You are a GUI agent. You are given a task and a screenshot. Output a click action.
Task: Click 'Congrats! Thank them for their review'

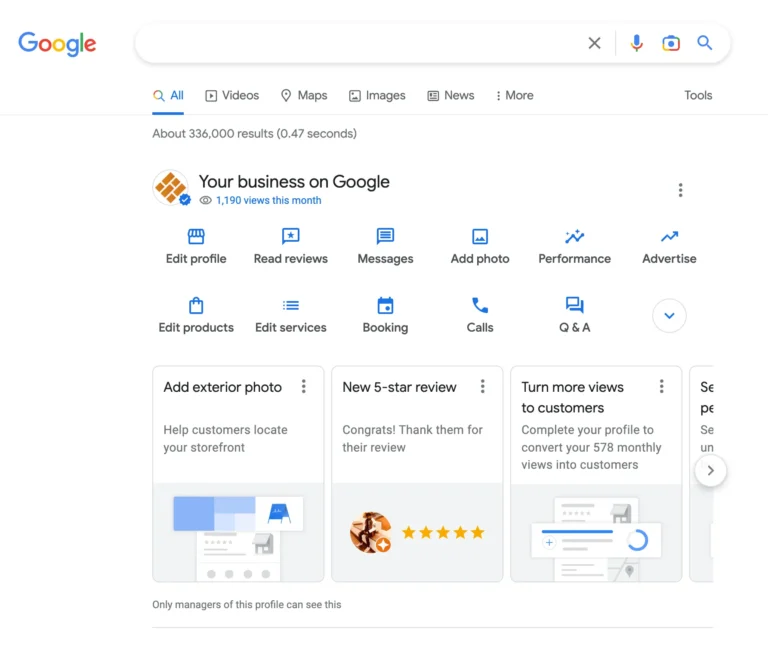pos(412,439)
